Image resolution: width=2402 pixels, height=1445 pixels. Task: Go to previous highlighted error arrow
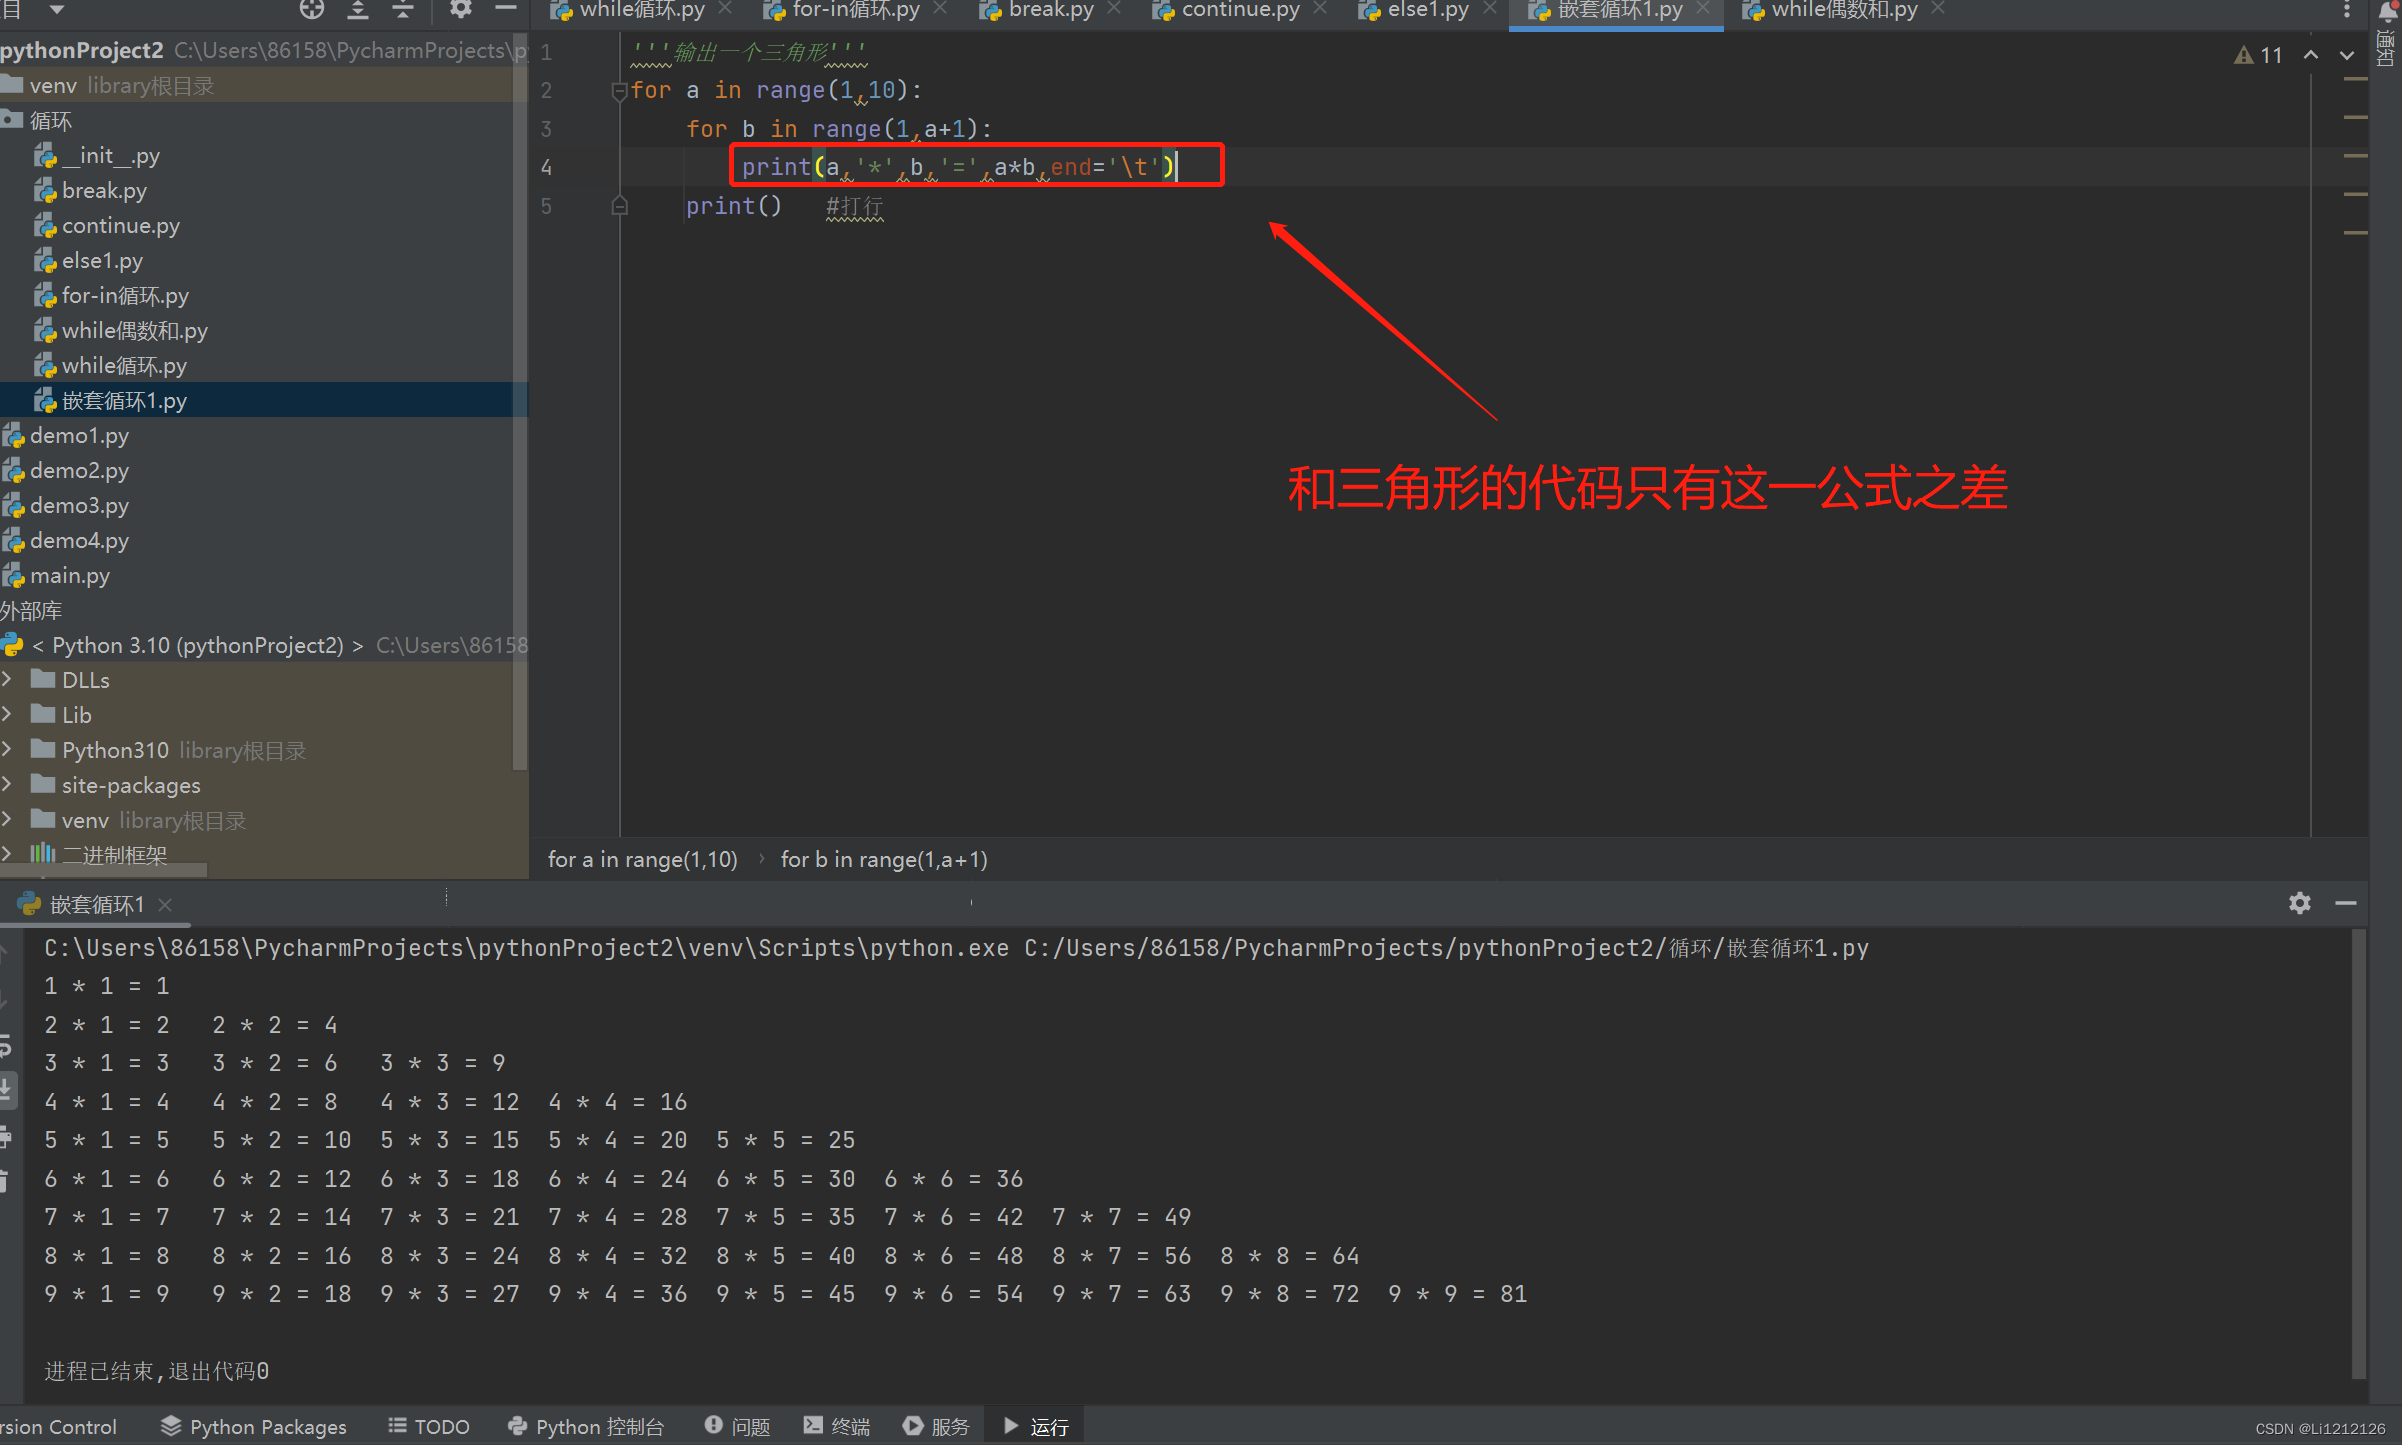pyautogui.click(x=2311, y=55)
